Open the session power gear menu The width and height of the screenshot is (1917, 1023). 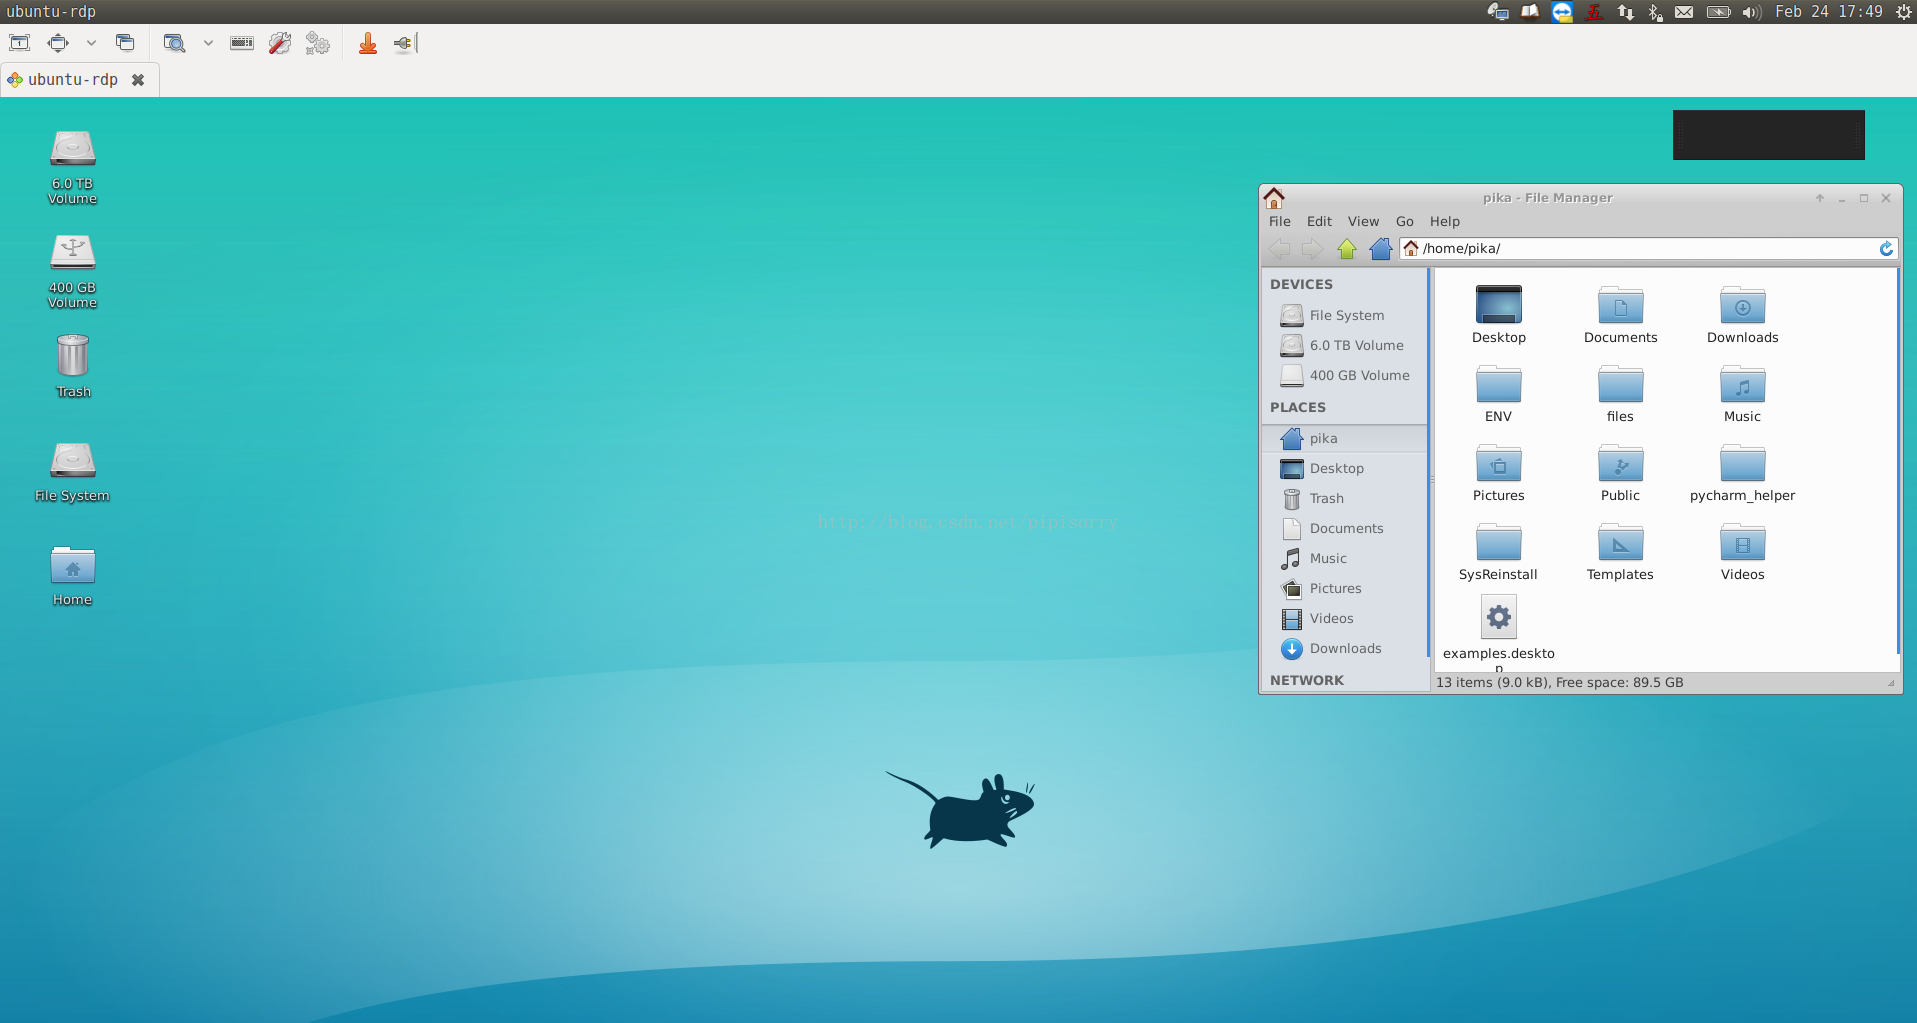(x=1904, y=12)
